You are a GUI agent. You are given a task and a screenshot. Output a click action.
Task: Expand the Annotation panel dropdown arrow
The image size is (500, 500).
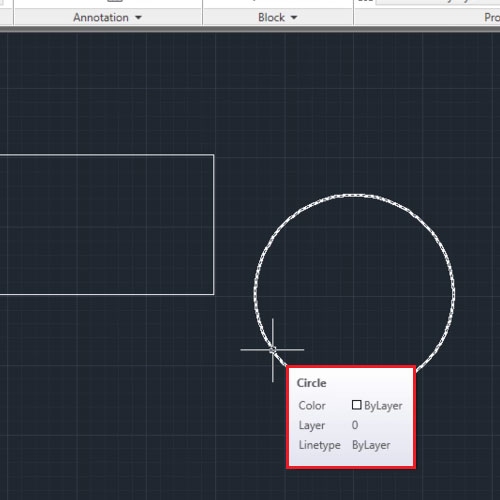coord(138,18)
